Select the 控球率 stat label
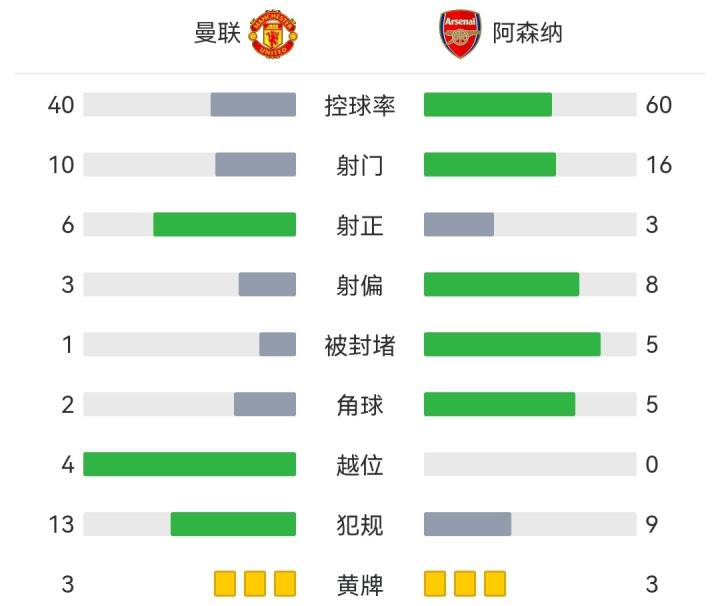The image size is (720, 606). [x=360, y=105]
